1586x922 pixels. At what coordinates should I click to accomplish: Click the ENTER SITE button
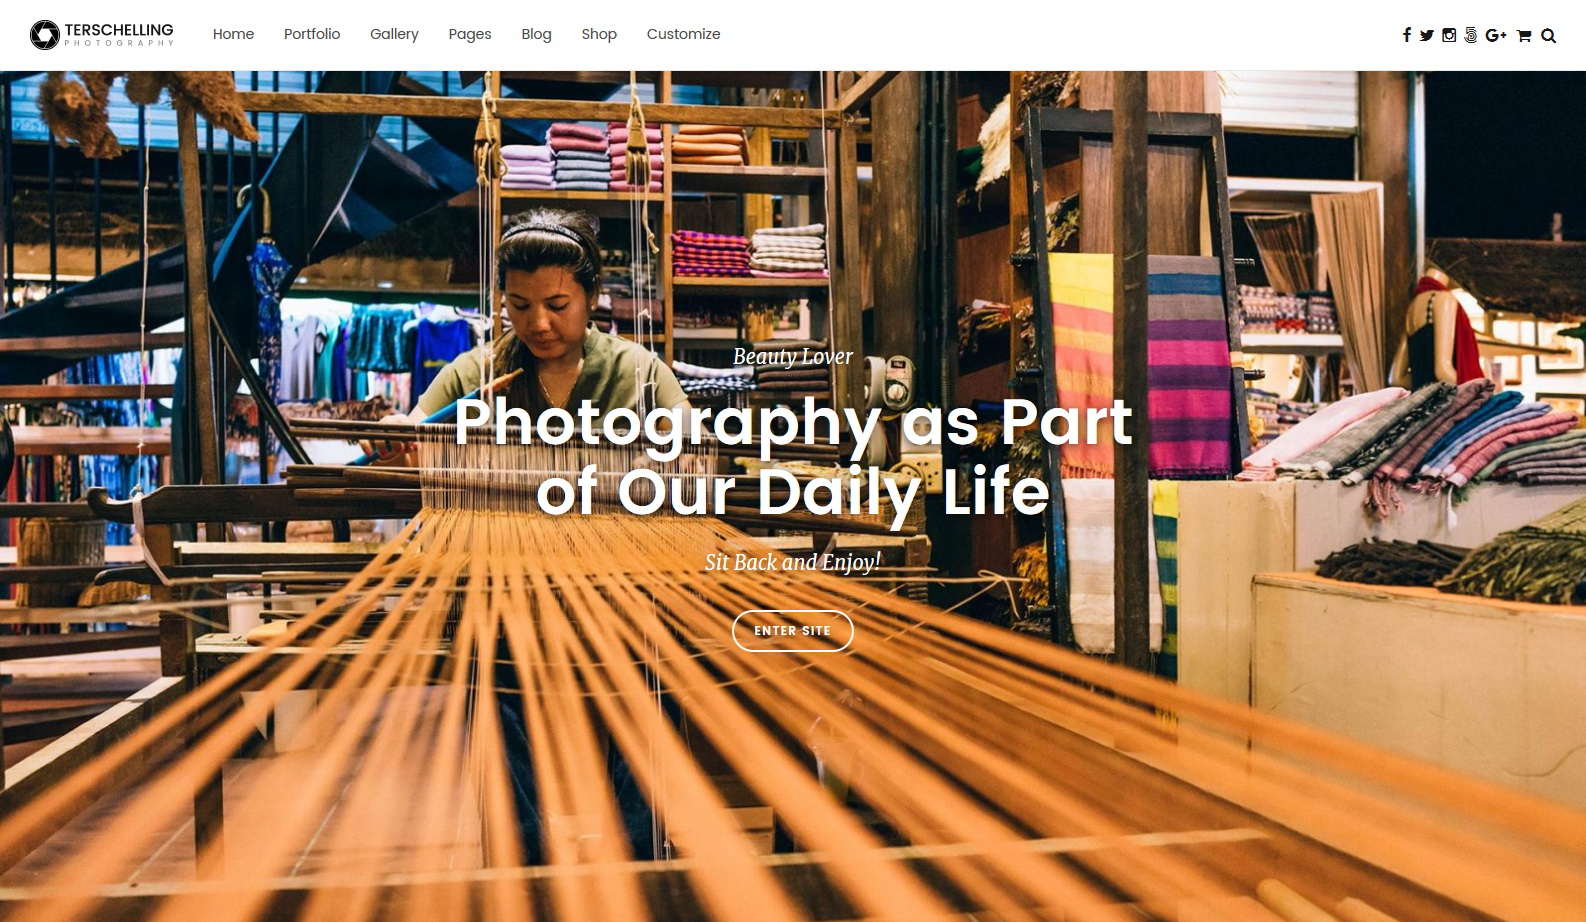pos(793,631)
